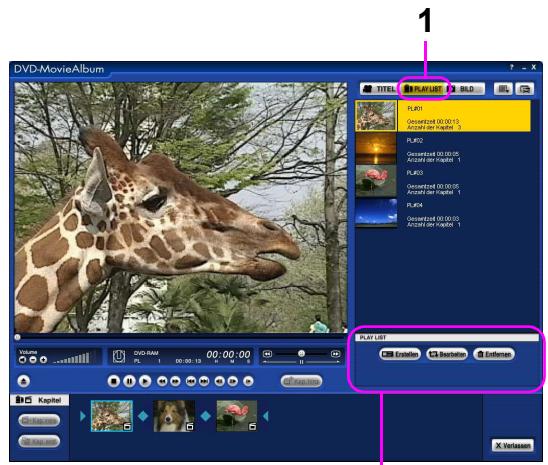The height and width of the screenshot is (465, 548).
Task: Open the help question mark icon
Action: [512, 67]
